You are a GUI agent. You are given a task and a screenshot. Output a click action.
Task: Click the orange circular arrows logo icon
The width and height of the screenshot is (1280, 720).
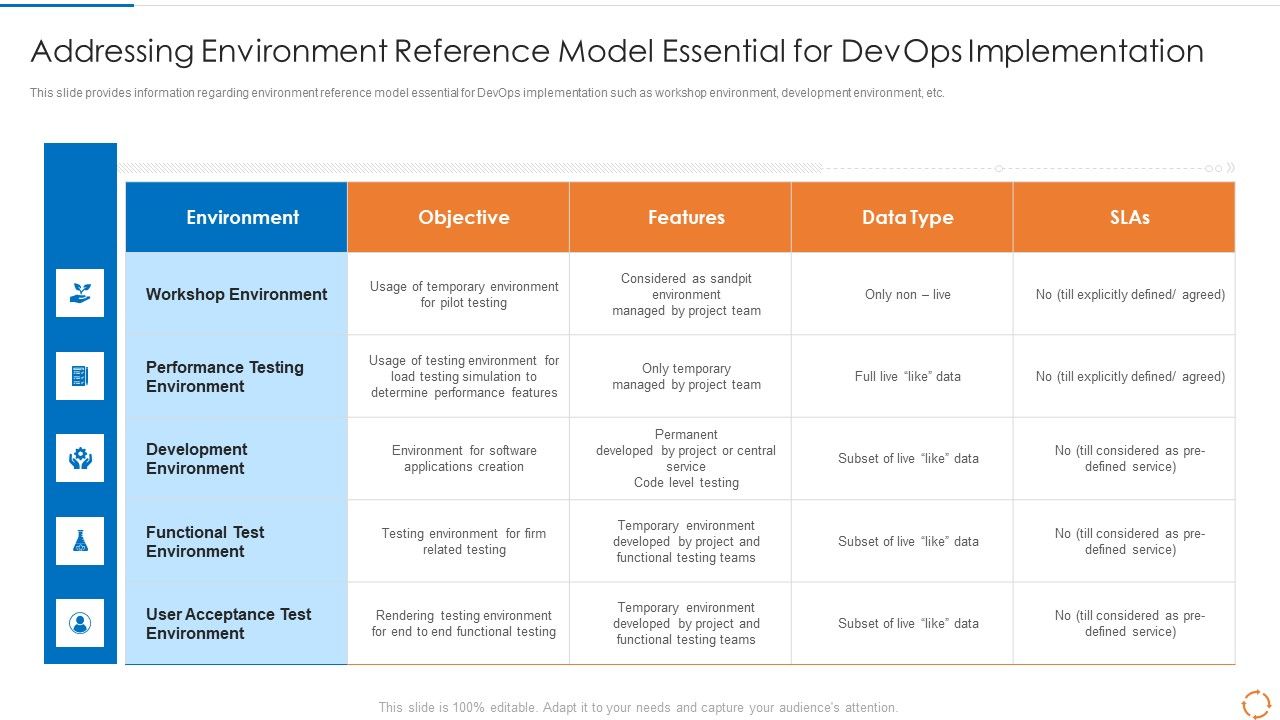coord(1256,704)
